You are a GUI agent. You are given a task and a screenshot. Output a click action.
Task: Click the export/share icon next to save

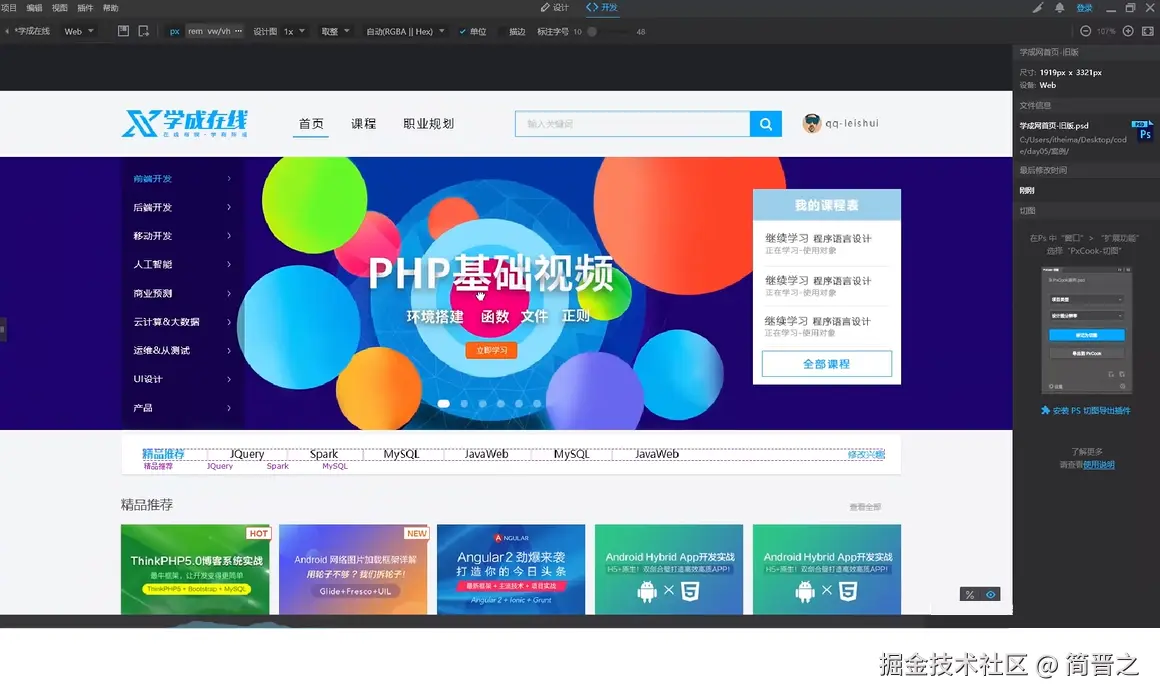point(143,31)
